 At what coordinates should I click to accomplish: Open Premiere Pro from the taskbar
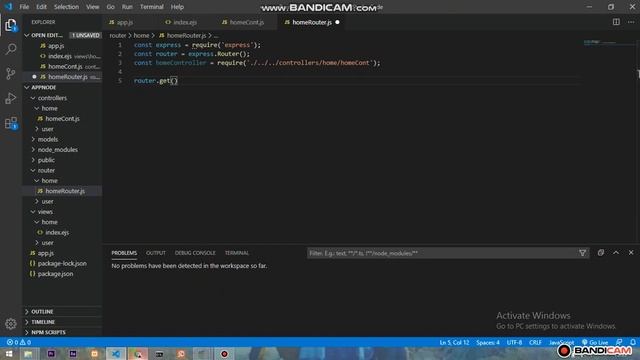tap(51, 353)
